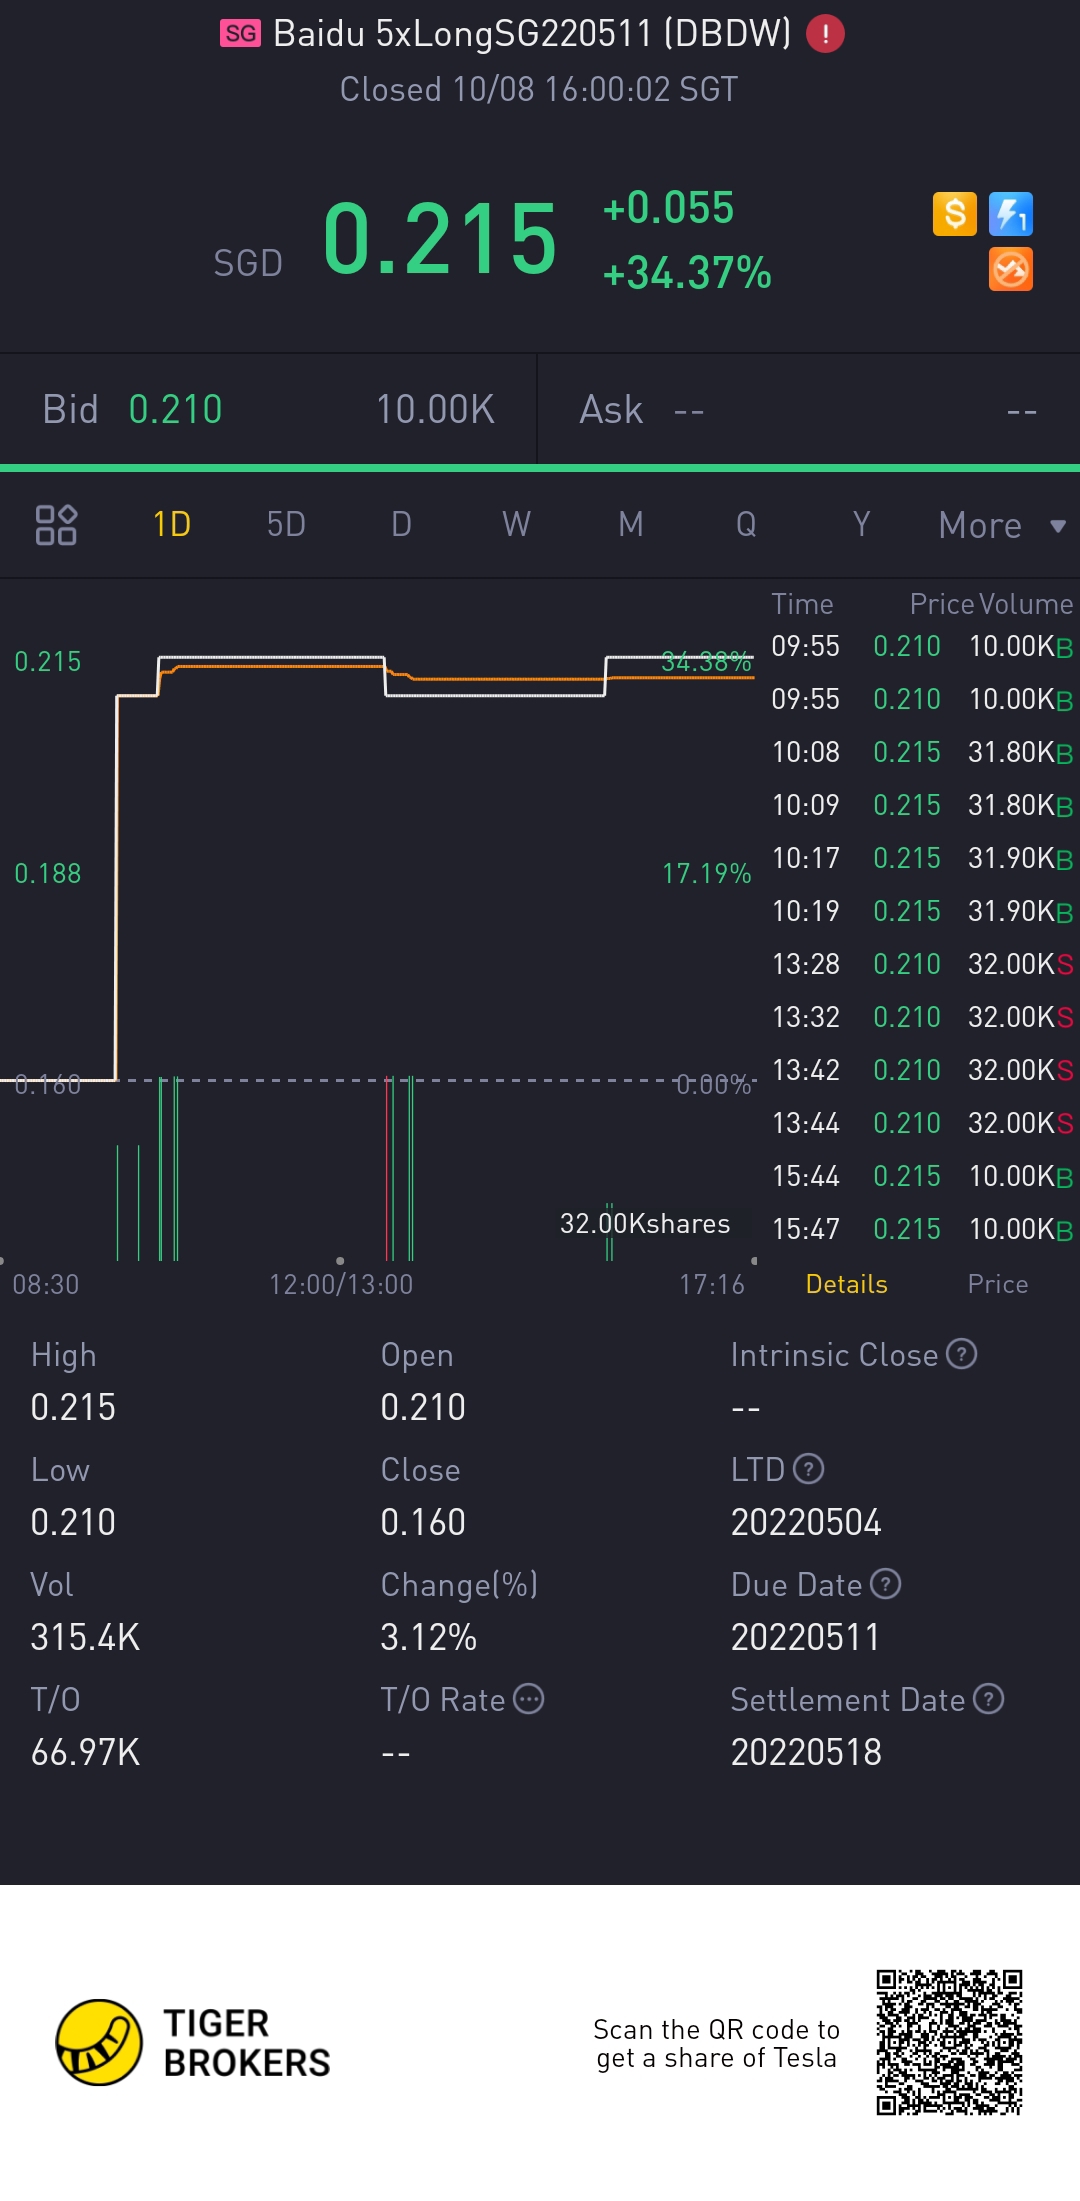The height and width of the screenshot is (2201, 1080).
Task: Expand the More timeframe dropdown
Action: pos(1002,526)
